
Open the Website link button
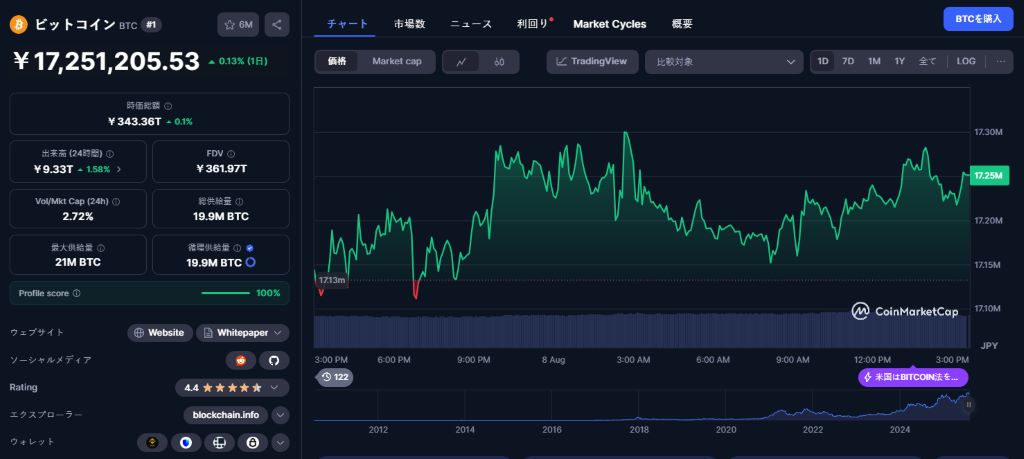(160, 333)
